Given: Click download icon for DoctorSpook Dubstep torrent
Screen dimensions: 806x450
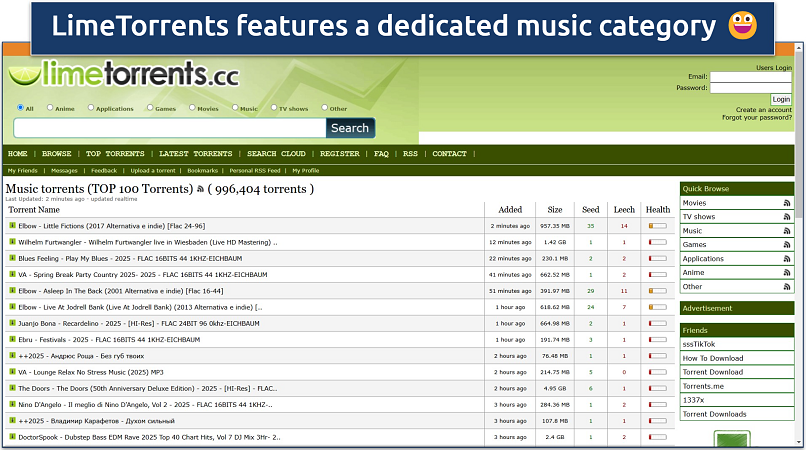Looking at the screenshot, I should coord(12,437).
